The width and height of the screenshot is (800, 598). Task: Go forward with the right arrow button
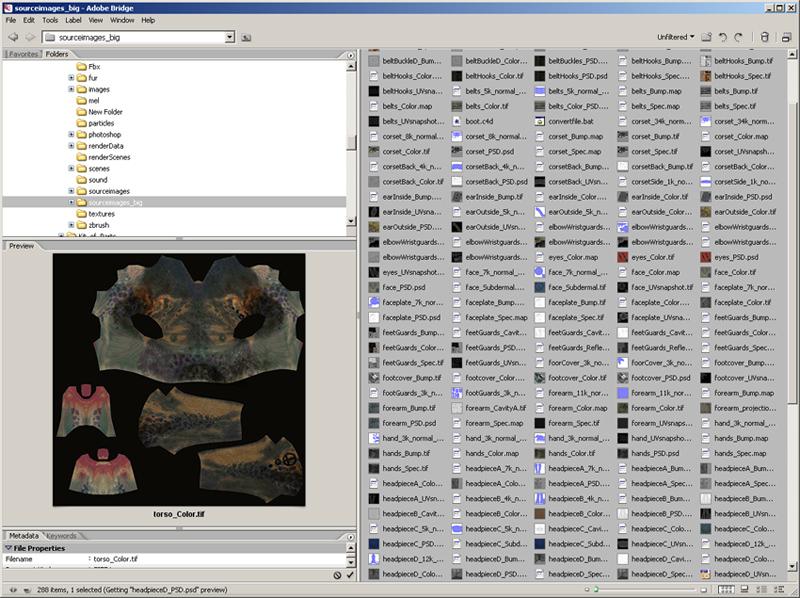(x=30, y=37)
